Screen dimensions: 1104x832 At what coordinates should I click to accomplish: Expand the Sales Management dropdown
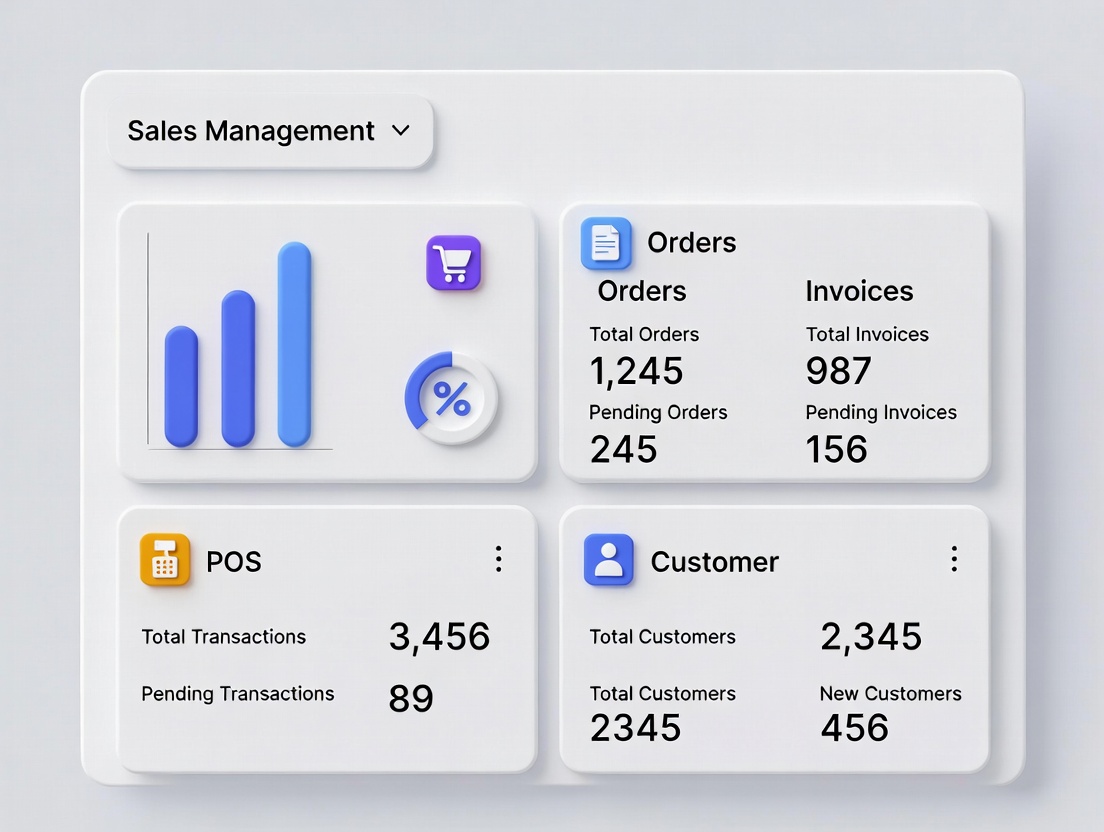pos(270,131)
